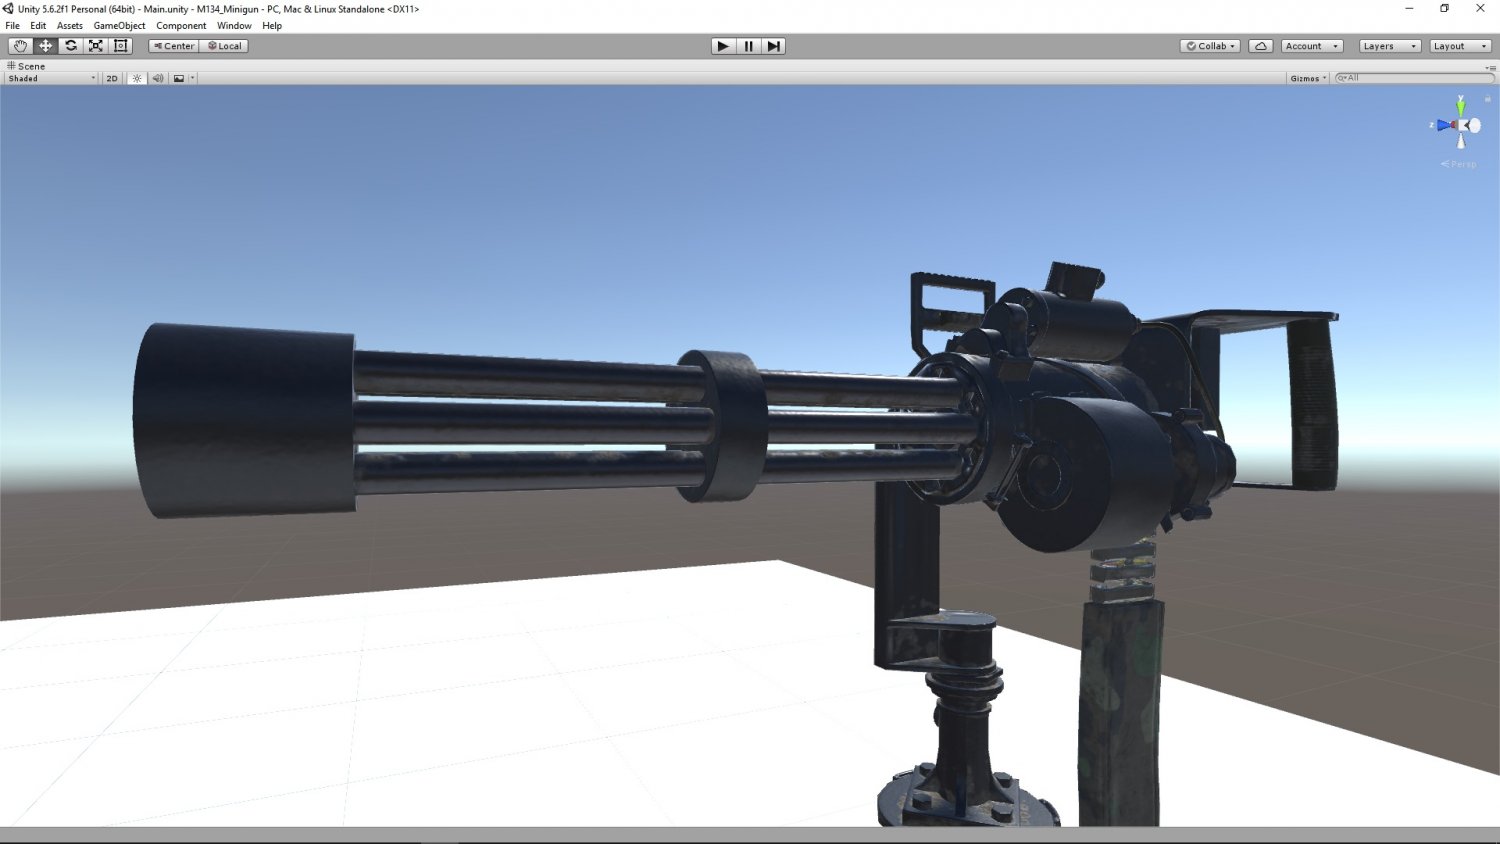Open Unity Cloud Services panel
The width and height of the screenshot is (1500, 844).
click(x=1260, y=45)
